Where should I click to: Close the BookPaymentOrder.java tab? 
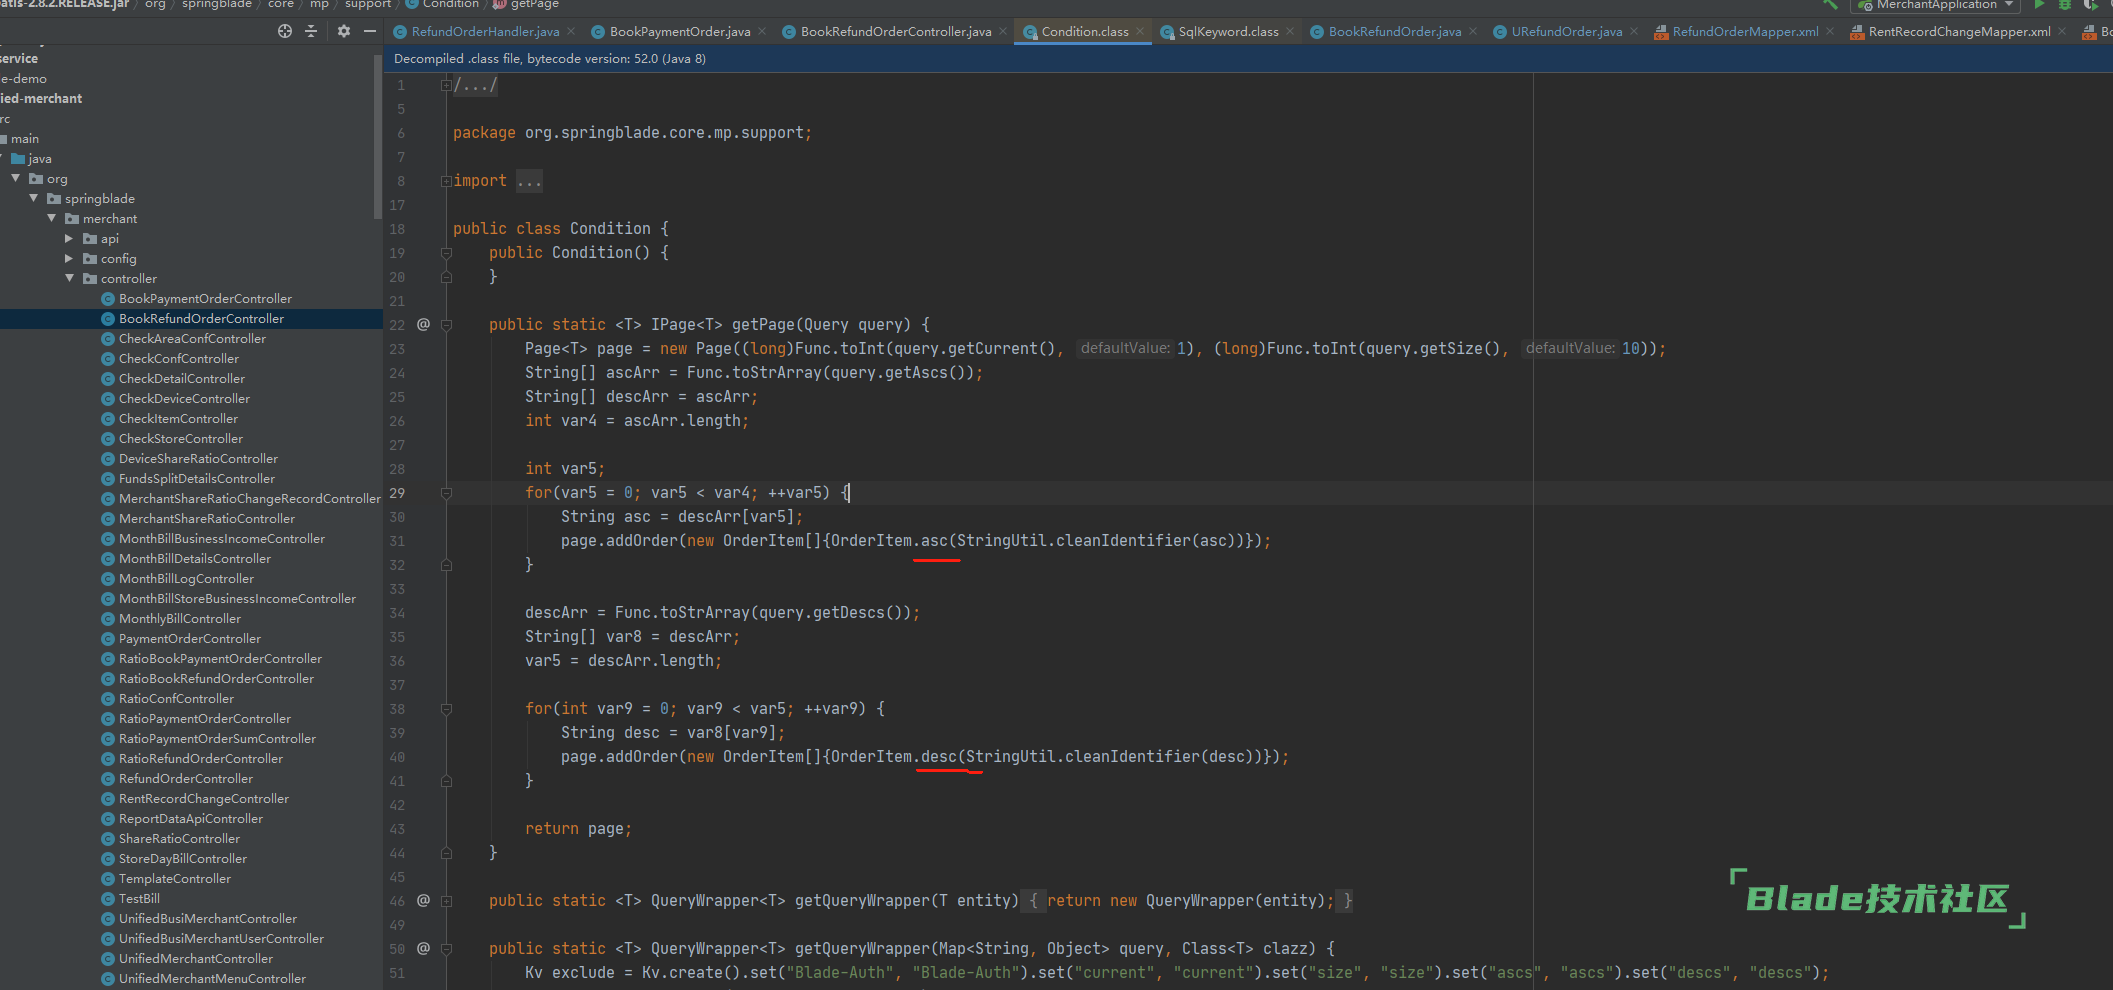[x=762, y=32]
